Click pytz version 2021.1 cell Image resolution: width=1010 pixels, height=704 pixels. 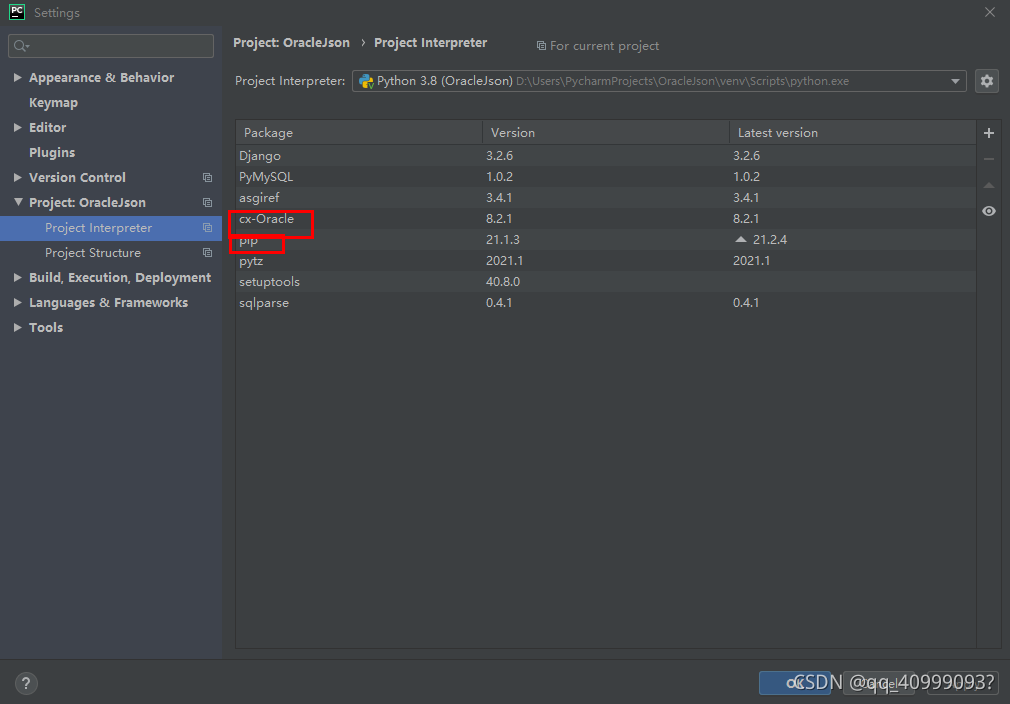click(504, 261)
